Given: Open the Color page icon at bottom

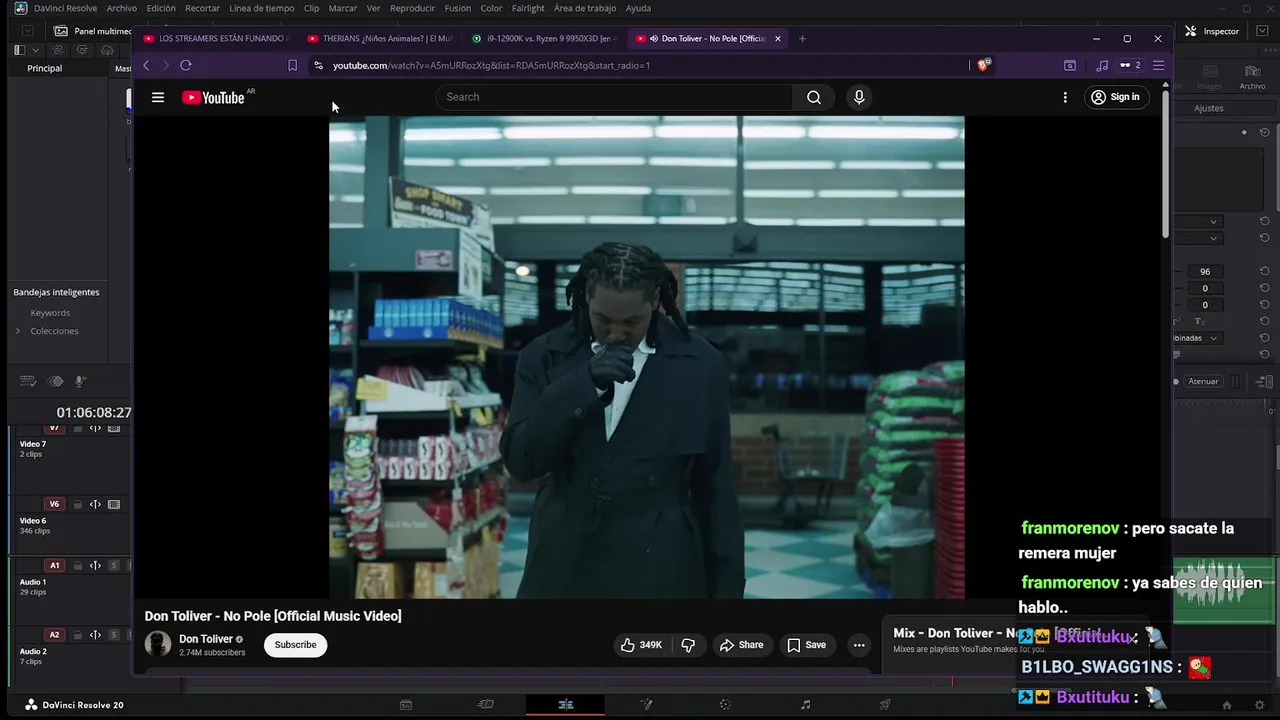Looking at the screenshot, I should tap(725, 705).
